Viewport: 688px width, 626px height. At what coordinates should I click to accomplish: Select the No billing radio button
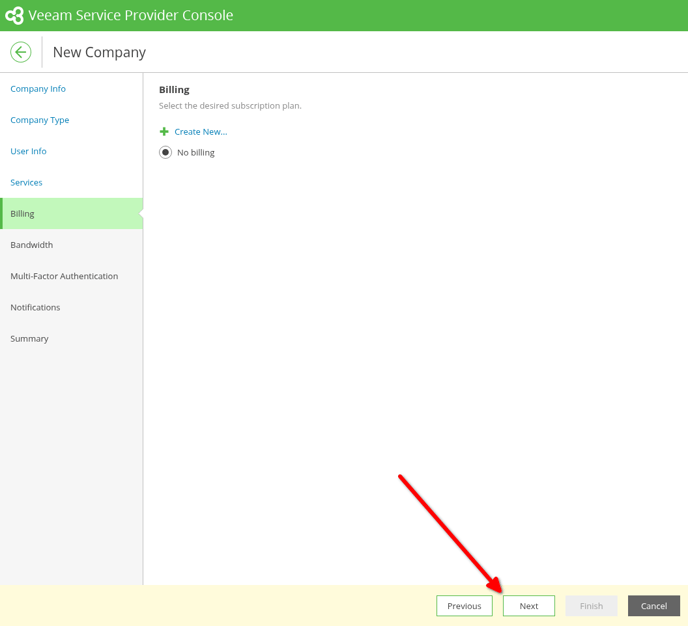(x=165, y=152)
